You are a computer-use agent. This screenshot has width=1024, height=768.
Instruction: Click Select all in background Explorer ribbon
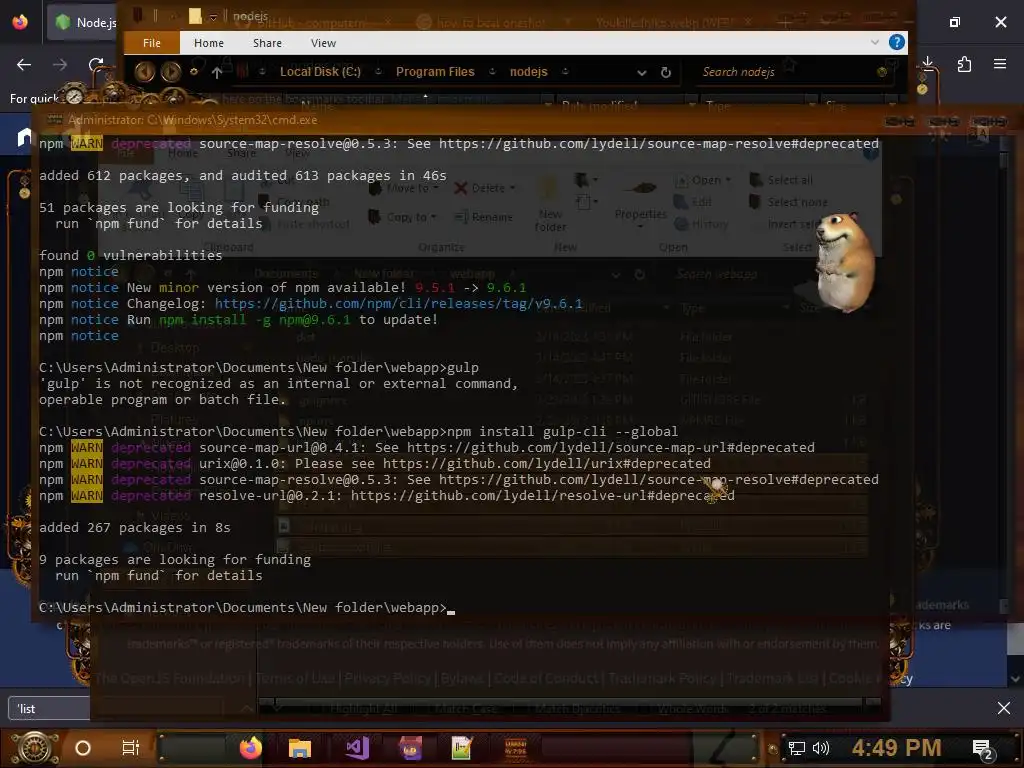tap(781, 180)
